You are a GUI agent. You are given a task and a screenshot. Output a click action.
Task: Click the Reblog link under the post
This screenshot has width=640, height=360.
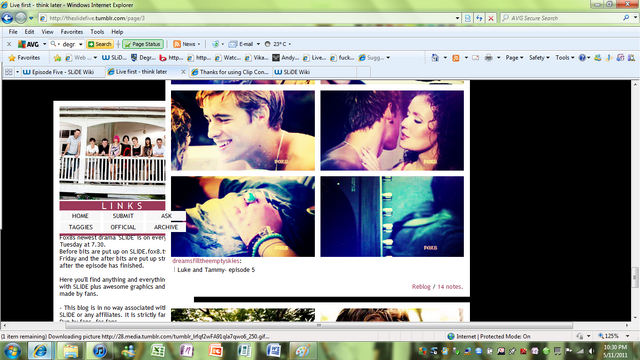(x=421, y=287)
